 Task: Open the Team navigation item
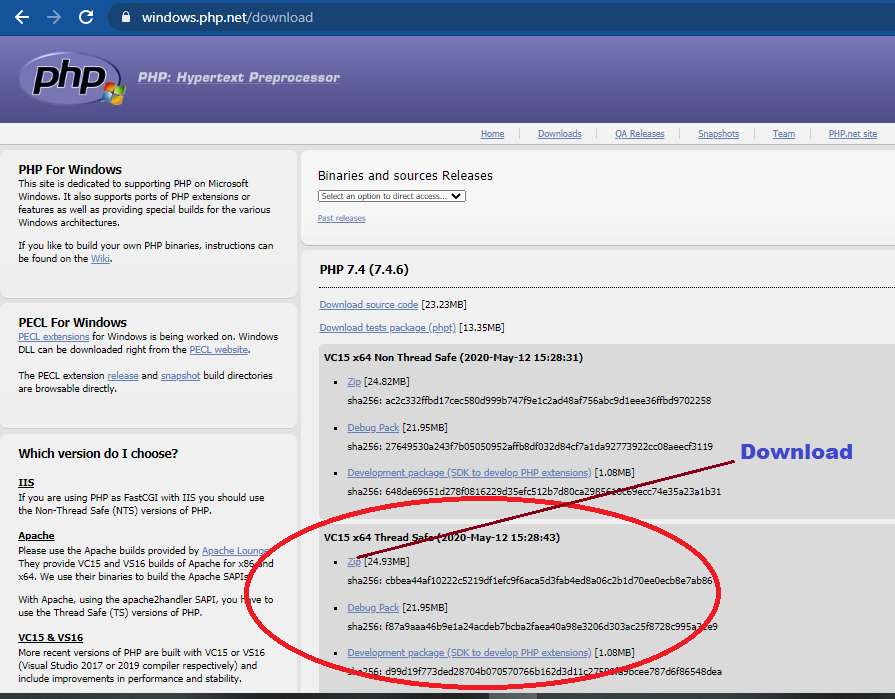tap(784, 134)
